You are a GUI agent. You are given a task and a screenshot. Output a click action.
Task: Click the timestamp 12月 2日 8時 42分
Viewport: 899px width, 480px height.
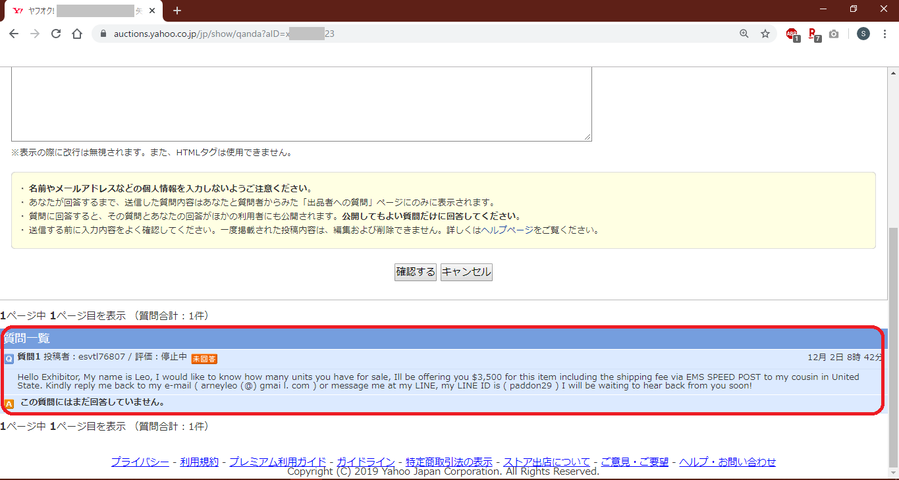[845, 357]
